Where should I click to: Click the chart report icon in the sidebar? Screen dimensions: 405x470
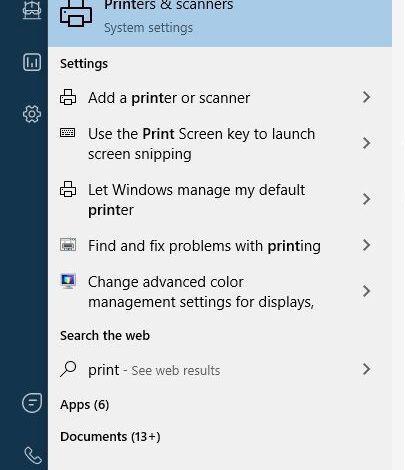(x=32, y=62)
